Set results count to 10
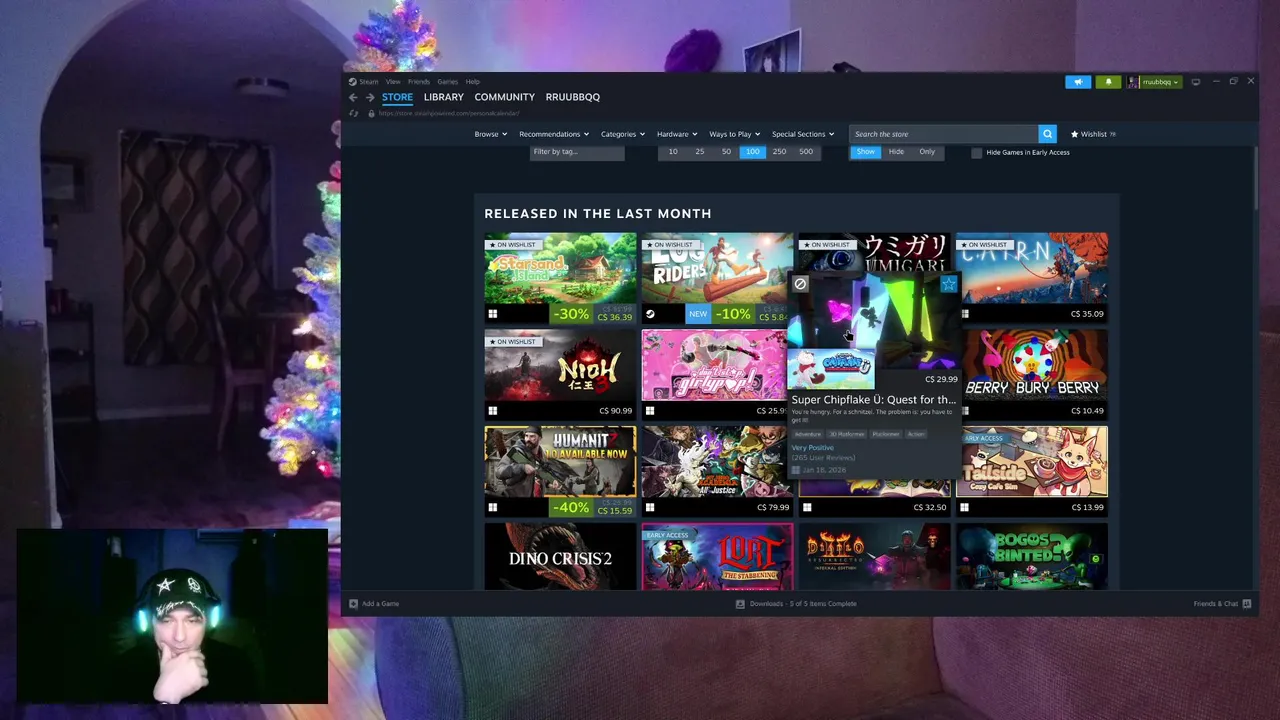The height and width of the screenshot is (720, 1280). click(x=673, y=152)
